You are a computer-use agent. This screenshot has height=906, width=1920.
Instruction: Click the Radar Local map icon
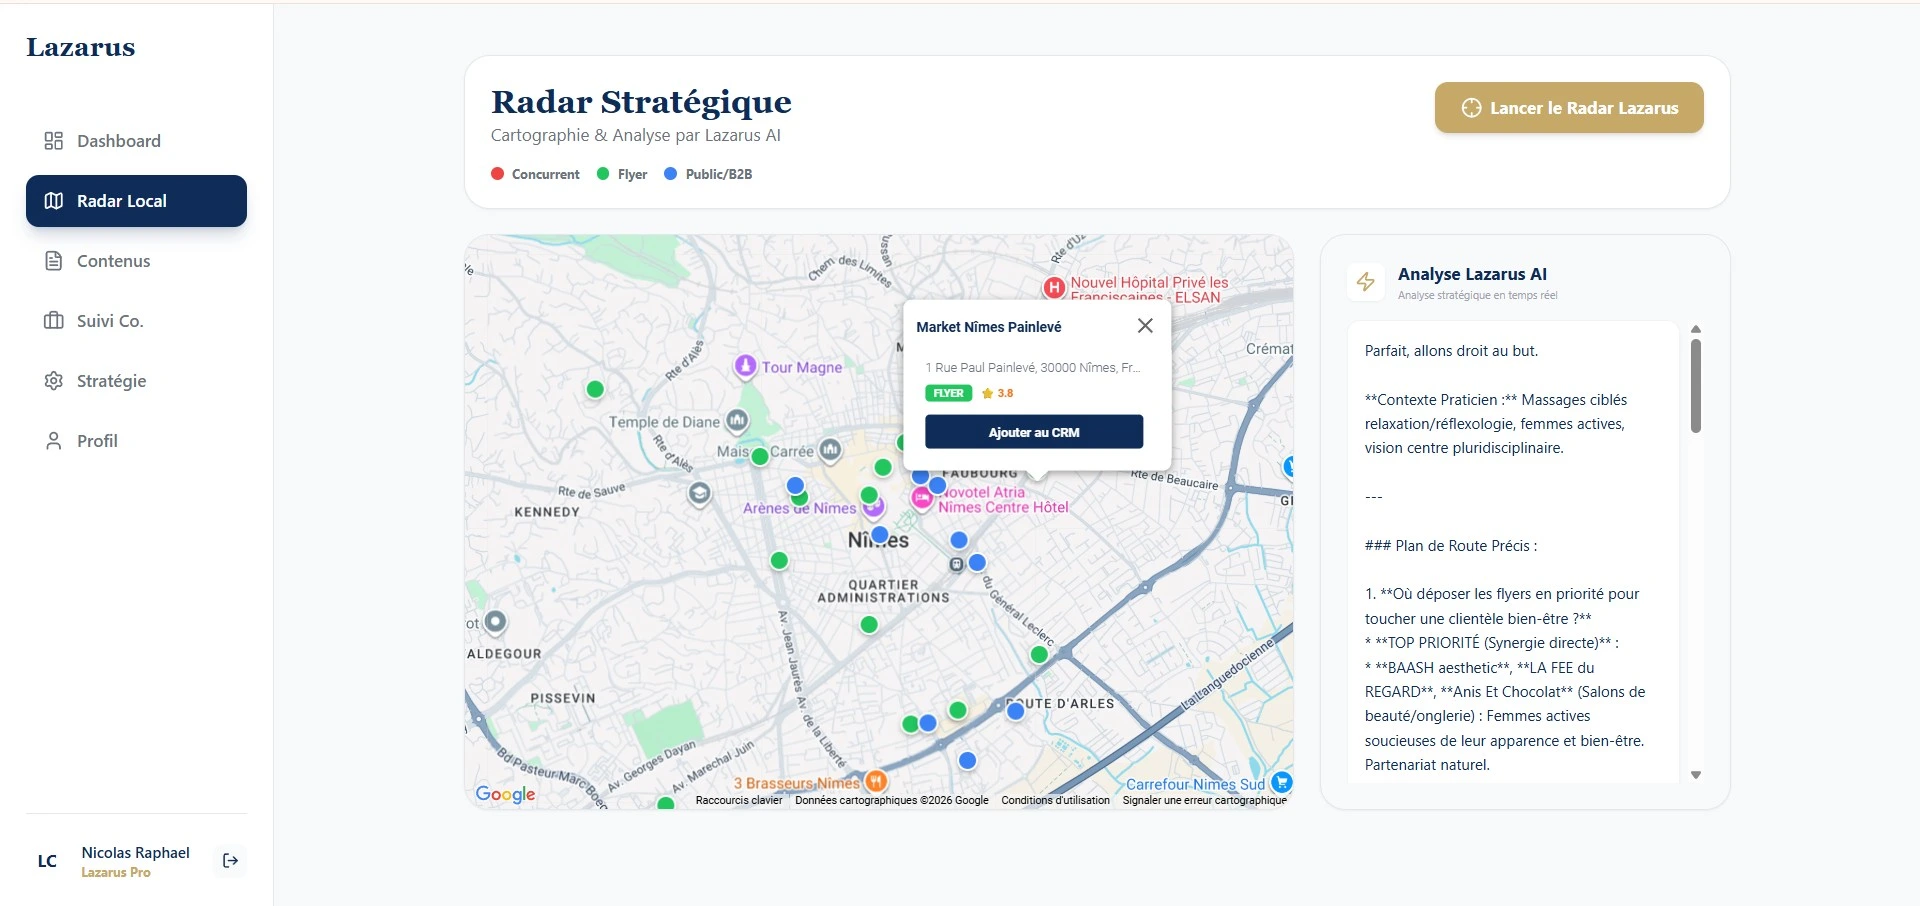(x=54, y=201)
